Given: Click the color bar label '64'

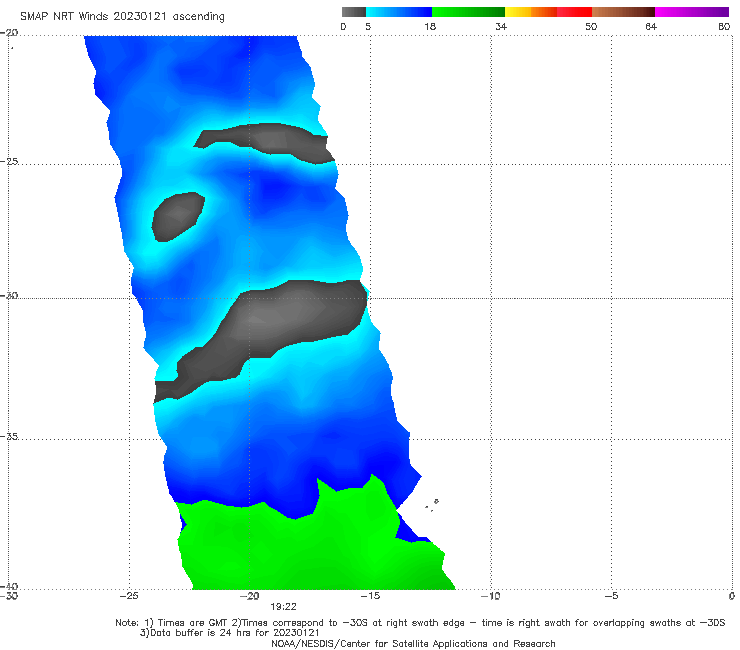Looking at the screenshot, I should pos(651,26).
